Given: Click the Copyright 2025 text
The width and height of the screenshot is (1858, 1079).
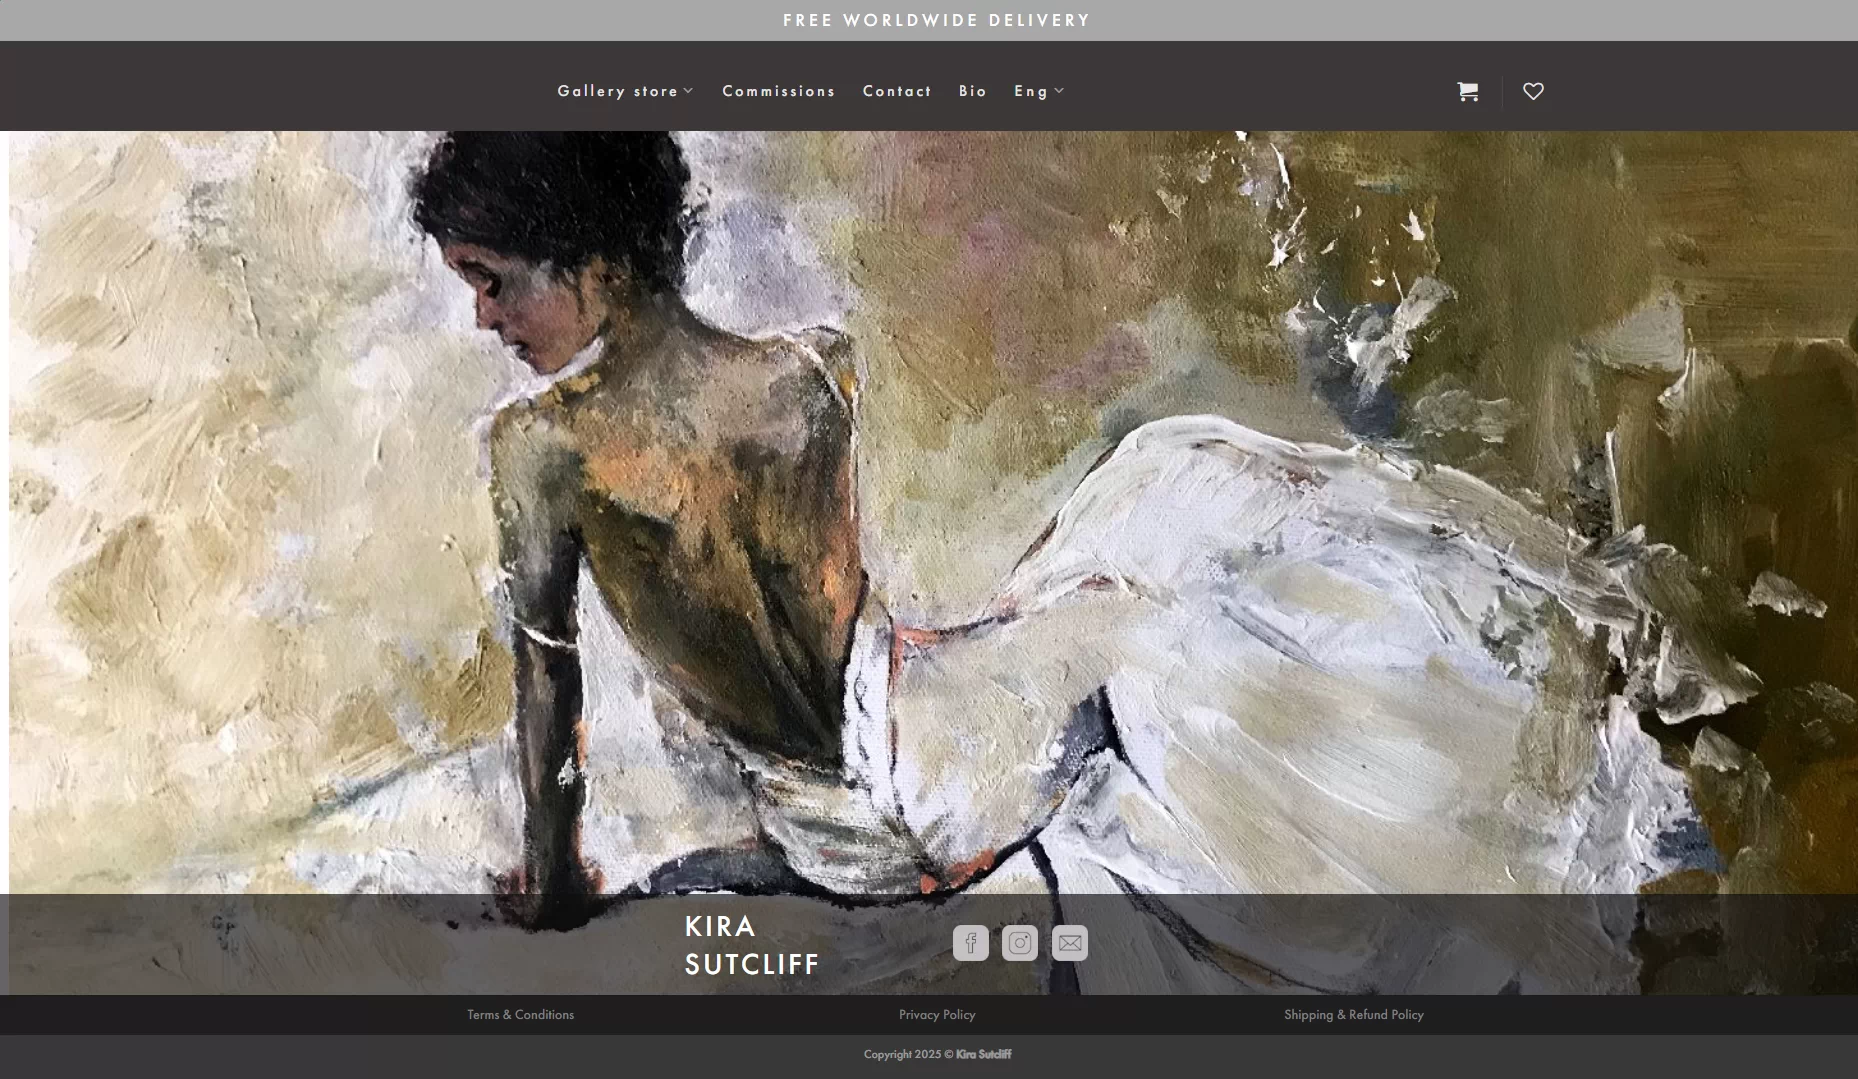Looking at the screenshot, I should (x=902, y=1054).
